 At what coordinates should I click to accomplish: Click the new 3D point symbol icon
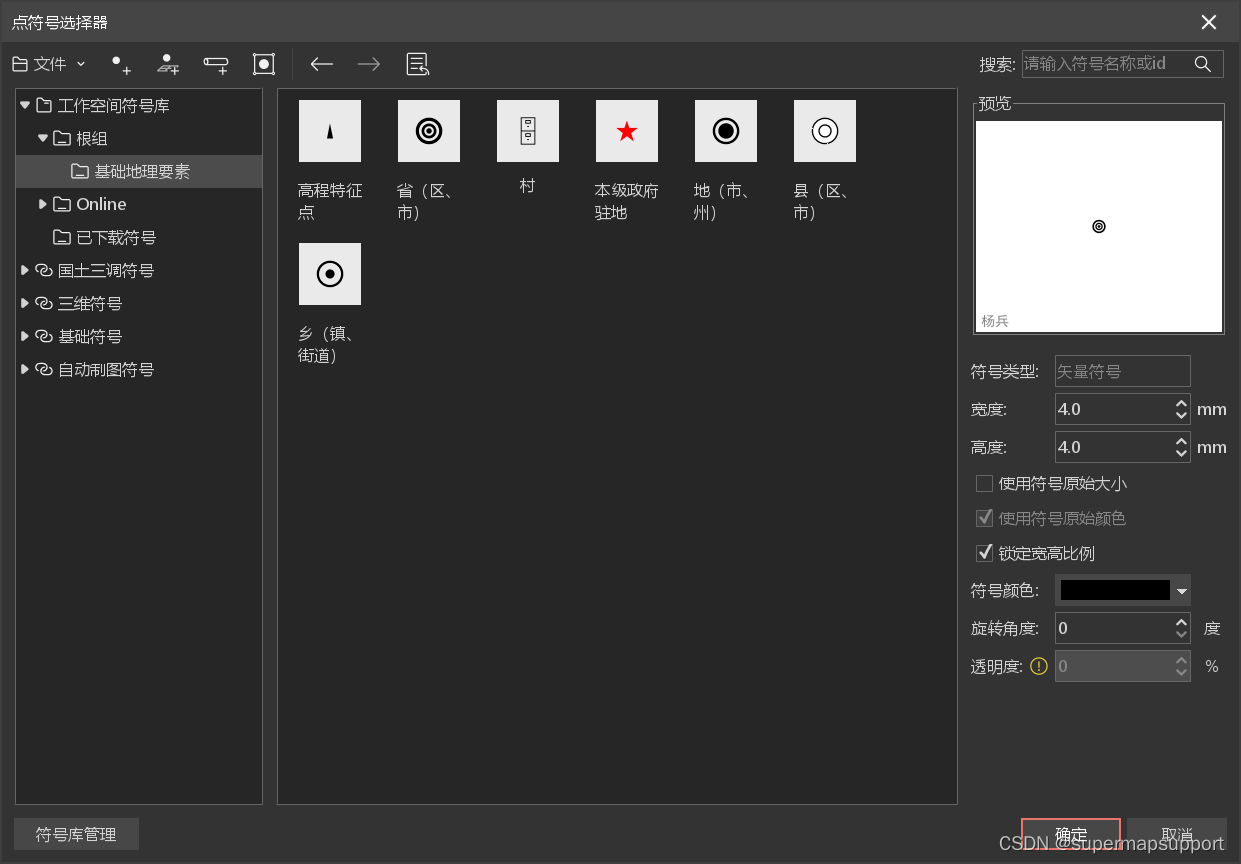(x=168, y=64)
